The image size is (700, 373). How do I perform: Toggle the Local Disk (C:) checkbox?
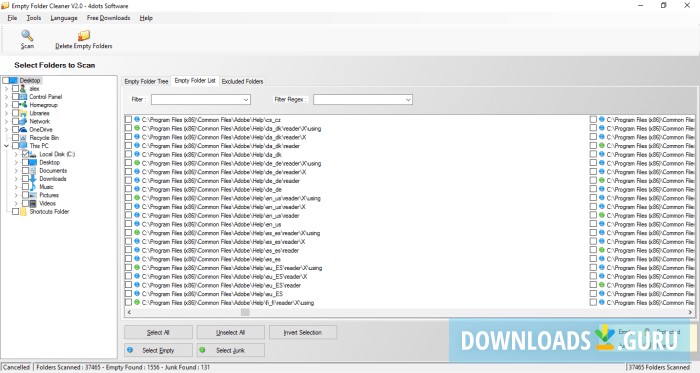tap(25, 154)
